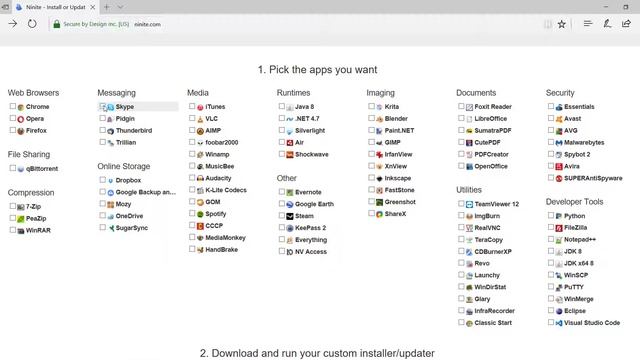The image size is (640, 360).
Task: Tick the Chrome checkbox
Action: 13,106
